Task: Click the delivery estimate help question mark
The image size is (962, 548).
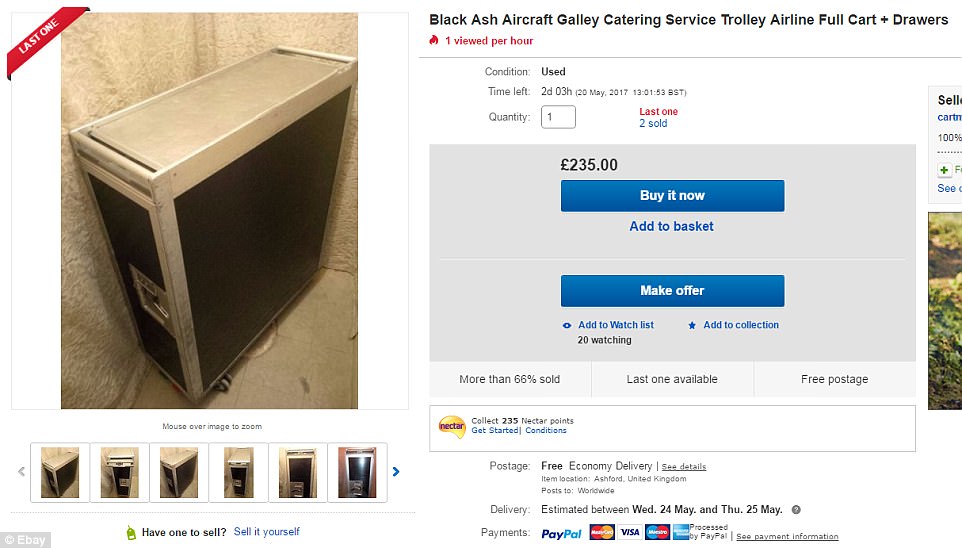Action: pyautogui.click(x=796, y=509)
